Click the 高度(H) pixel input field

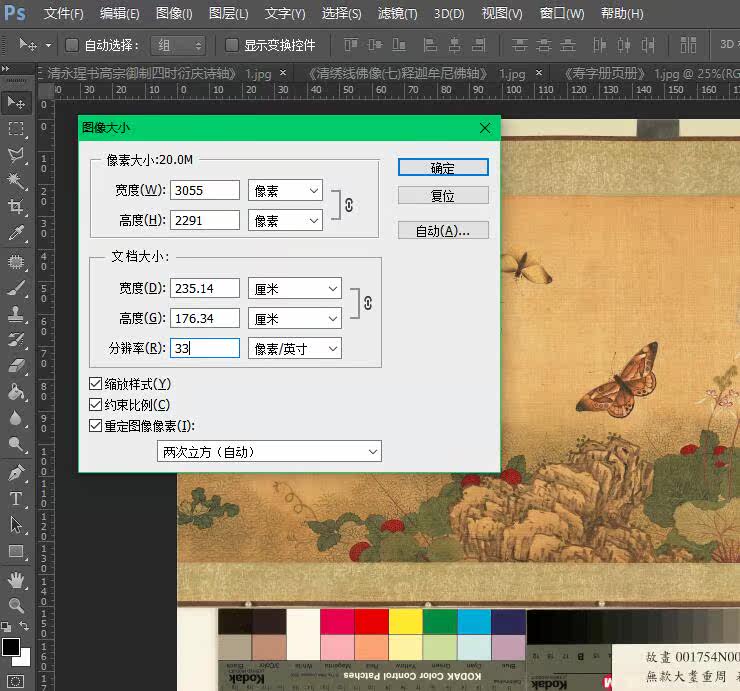205,220
